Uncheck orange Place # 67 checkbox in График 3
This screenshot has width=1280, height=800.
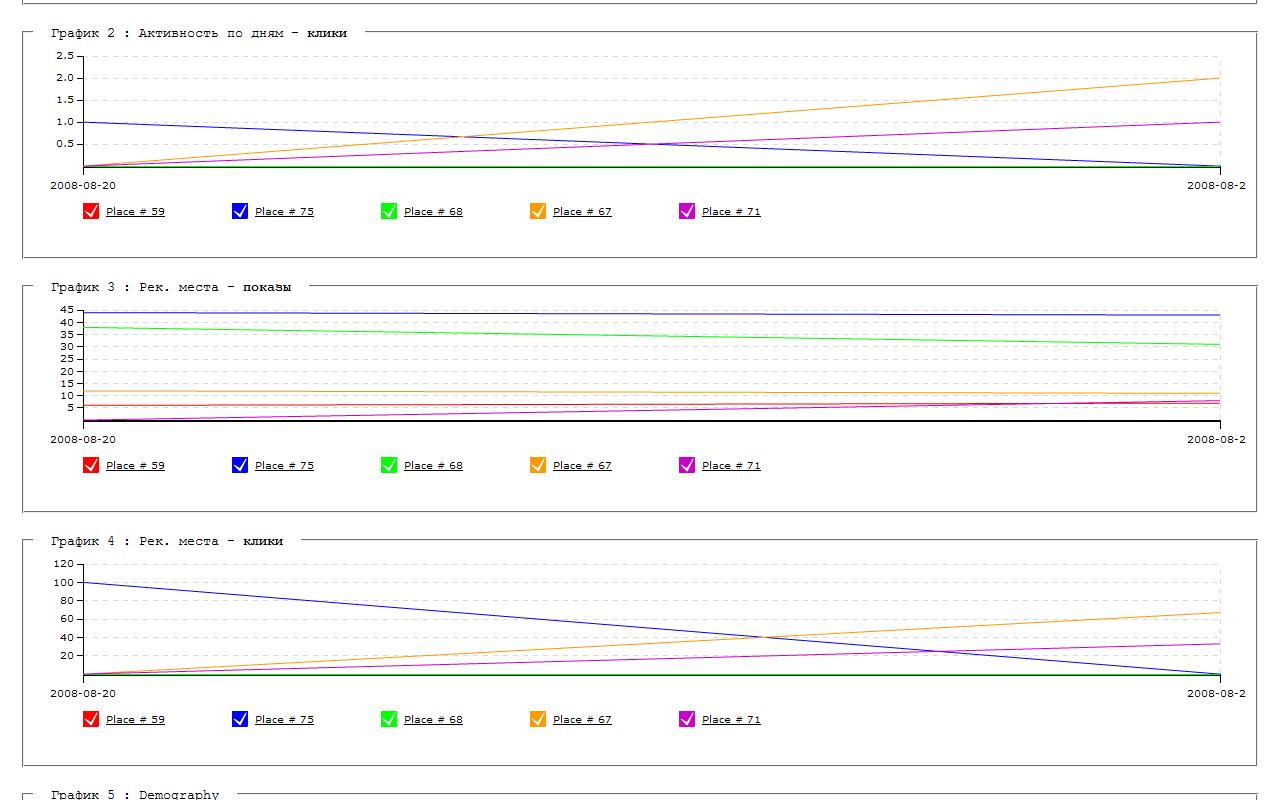point(538,465)
